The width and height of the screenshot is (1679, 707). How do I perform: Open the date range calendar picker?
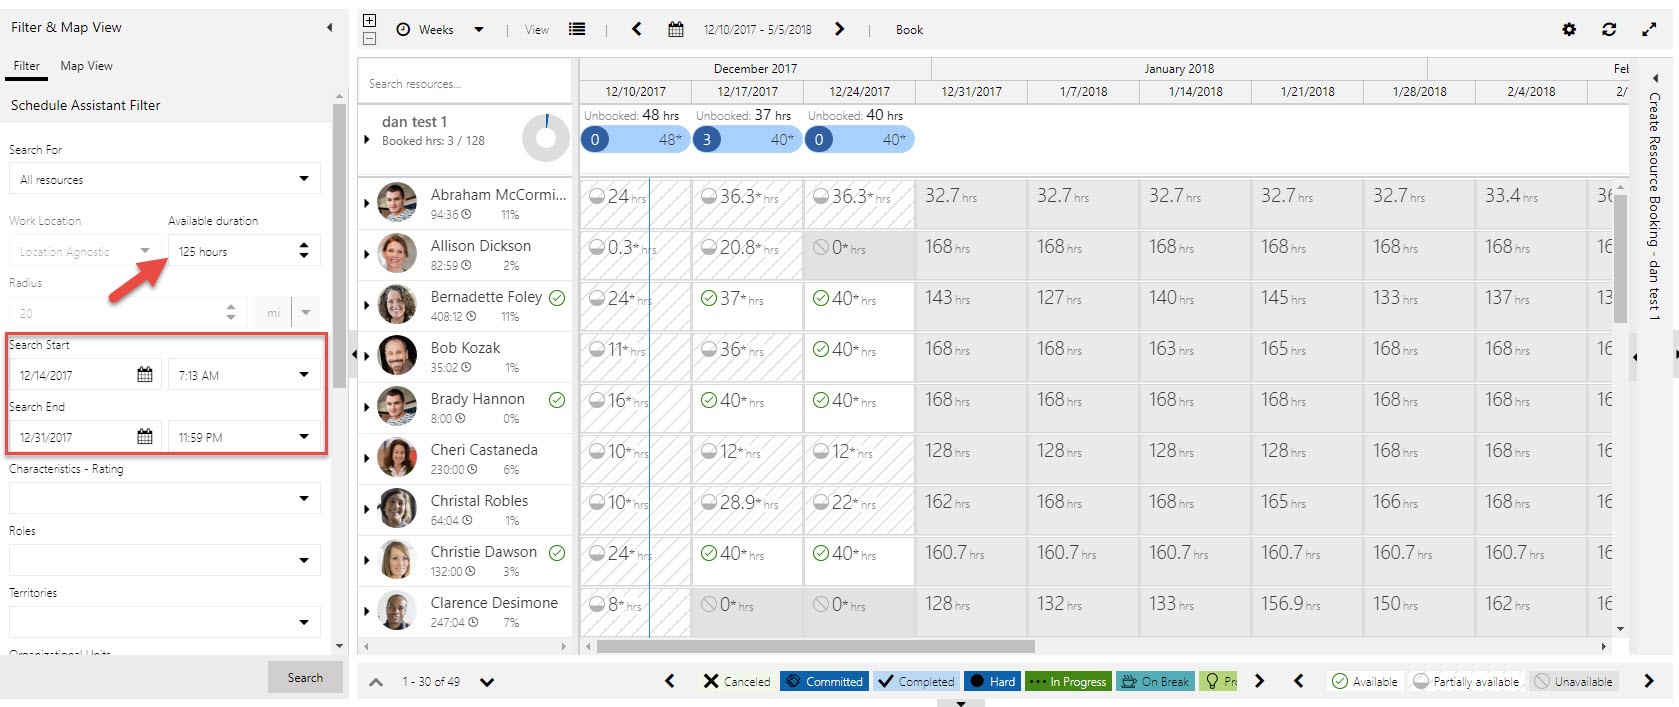coord(676,30)
